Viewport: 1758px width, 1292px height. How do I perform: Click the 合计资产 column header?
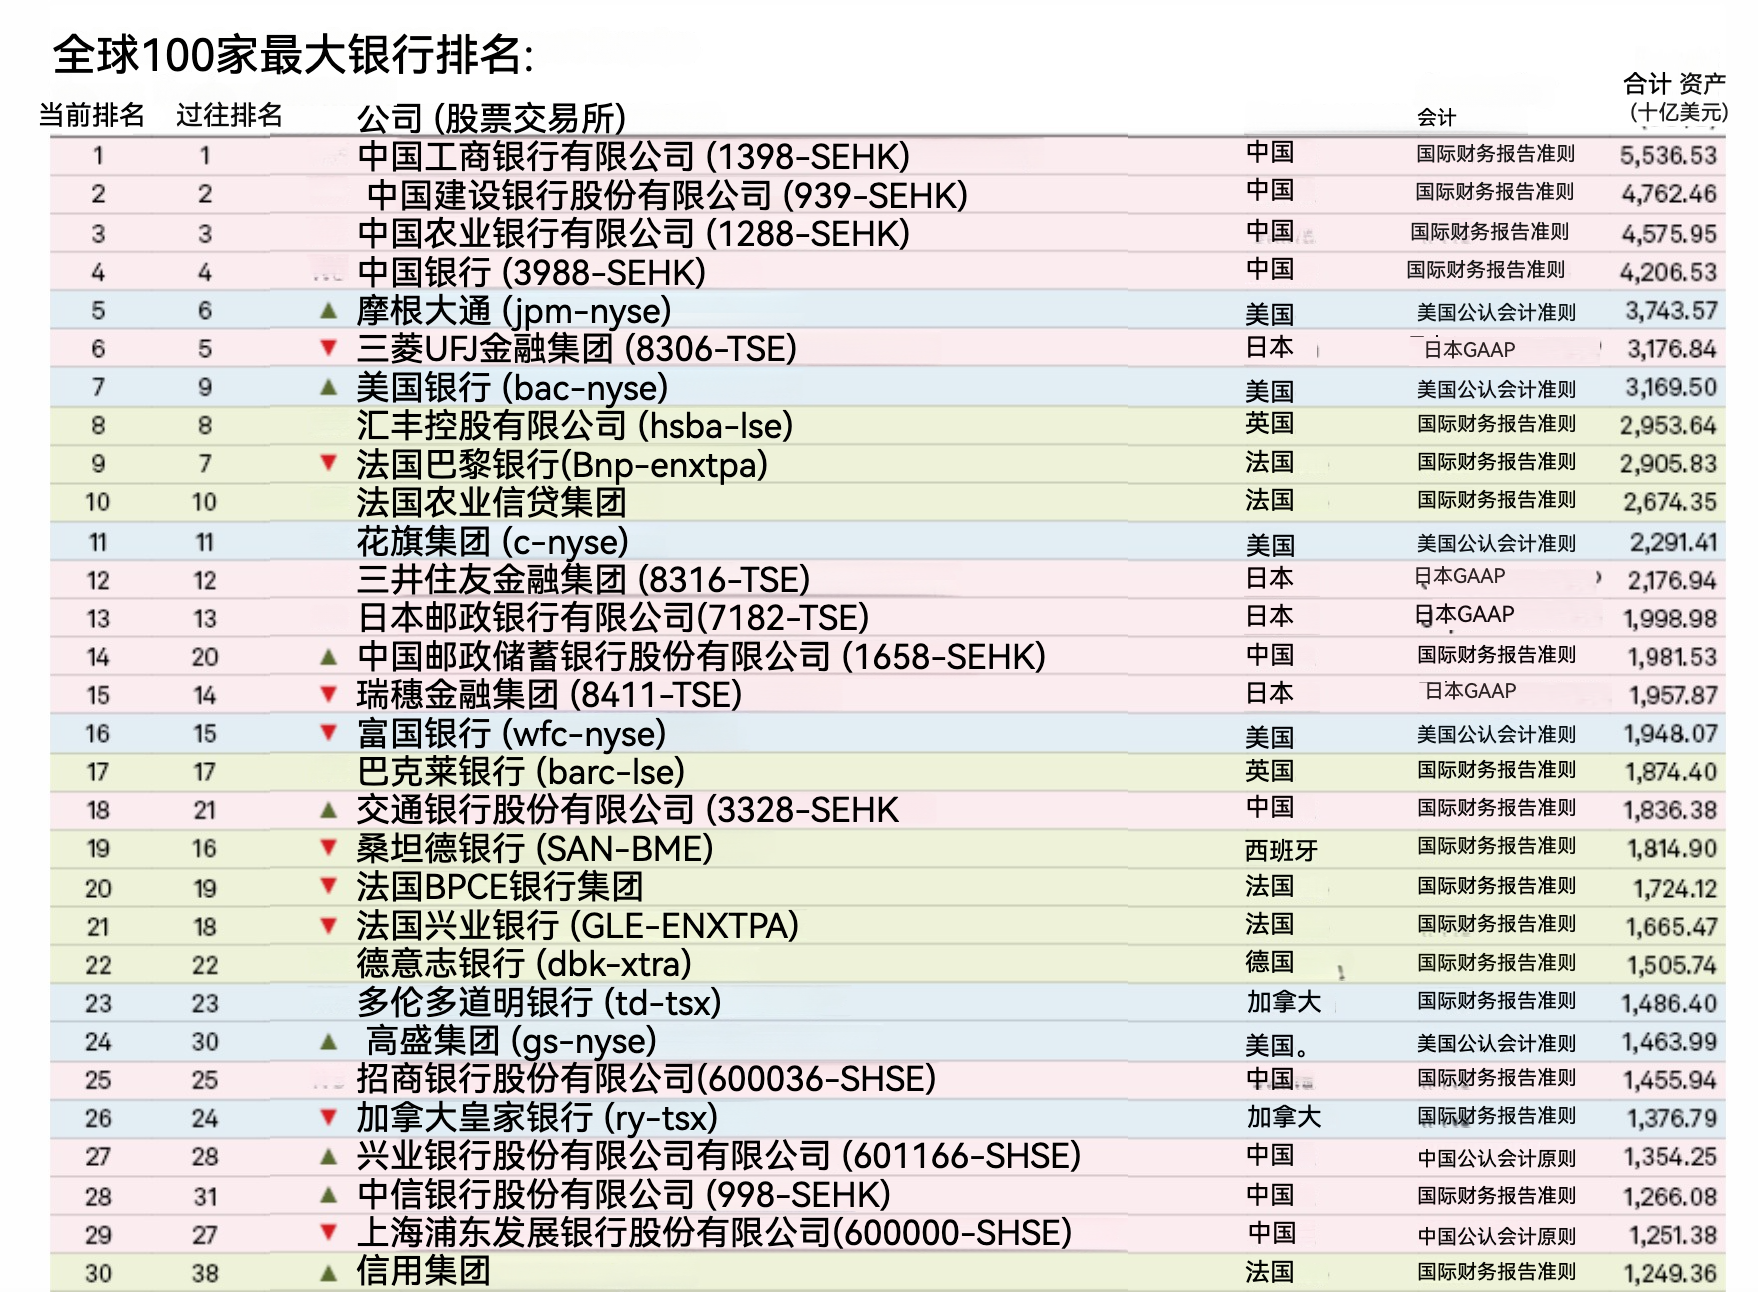click(x=1675, y=97)
